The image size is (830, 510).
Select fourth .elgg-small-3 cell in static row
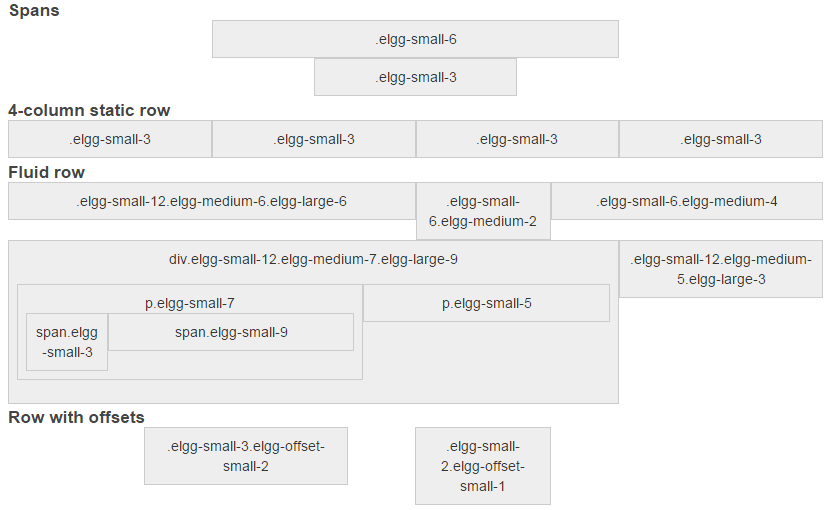[721, 139]
